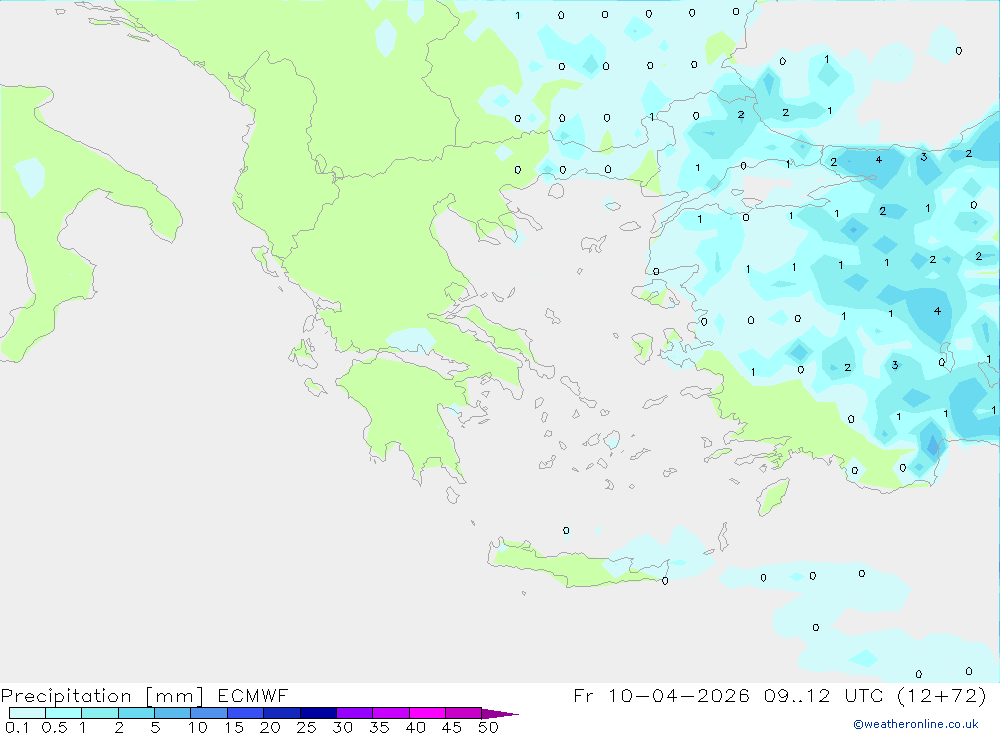The width and height of the screenshot is (1000, 733).
Task: Click the 35–40 mm legend swatch
Action: (x=391, y=713)
